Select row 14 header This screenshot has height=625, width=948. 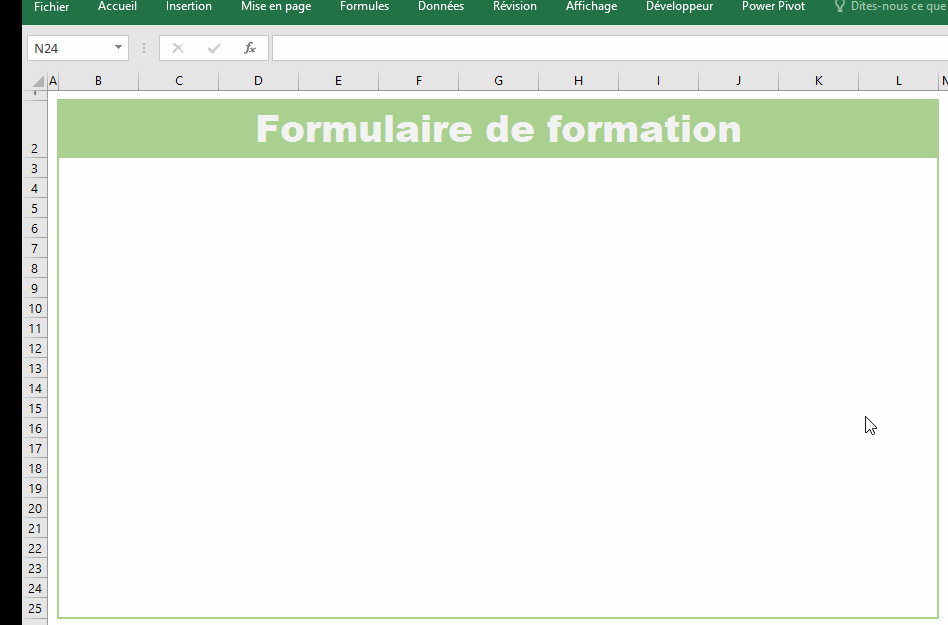pyautogui.click(x=35, y=388)
